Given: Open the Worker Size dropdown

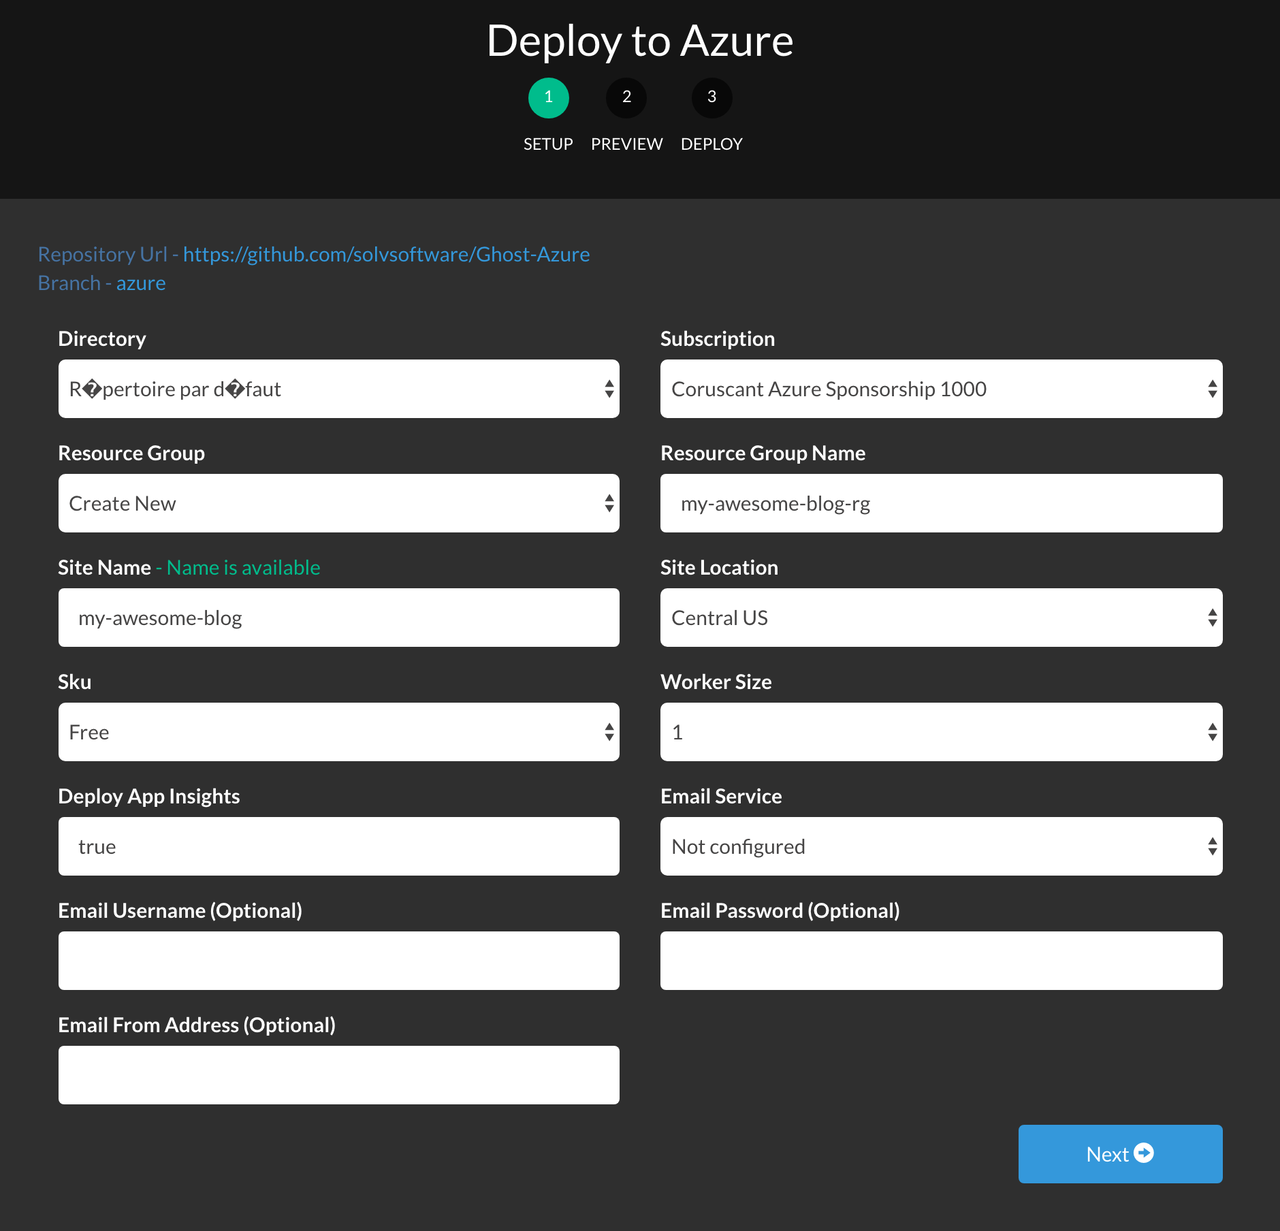Looking at the screenshot, I should coord(941,732).
